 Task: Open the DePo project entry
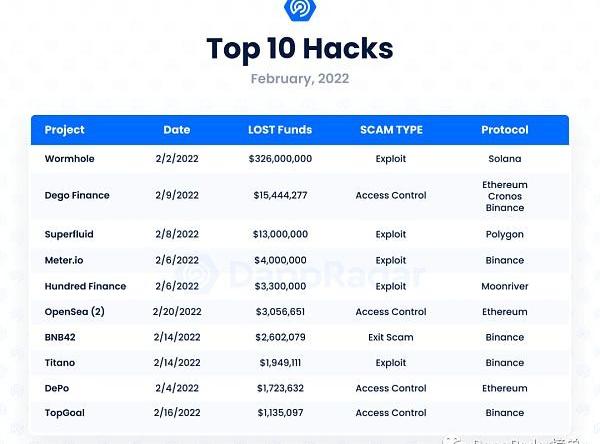58,388
